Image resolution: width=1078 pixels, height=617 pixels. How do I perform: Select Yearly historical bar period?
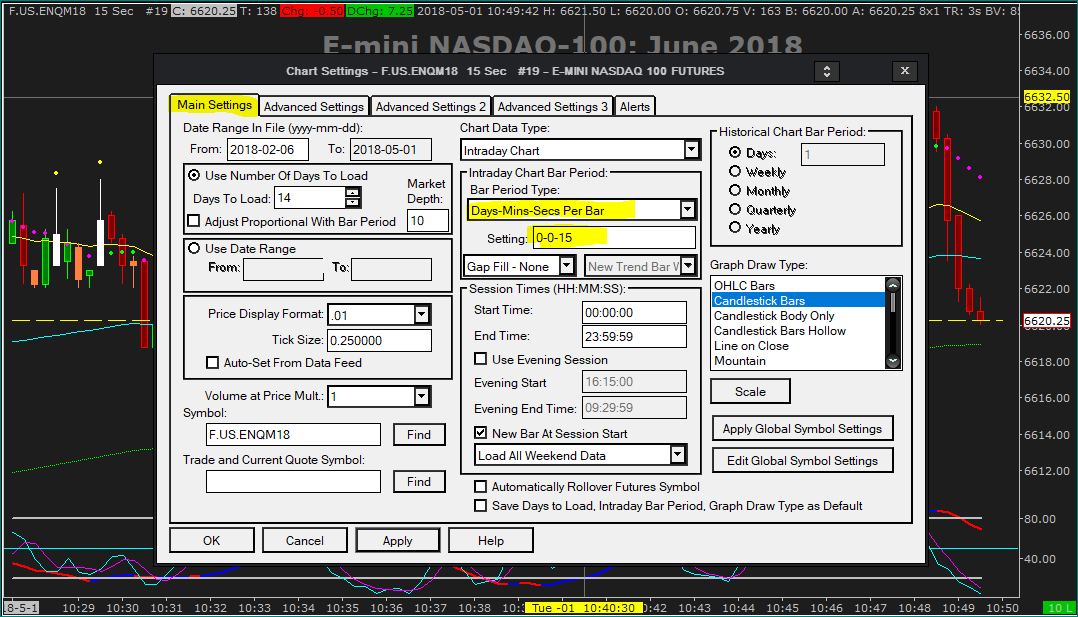[x=735, y=228]
